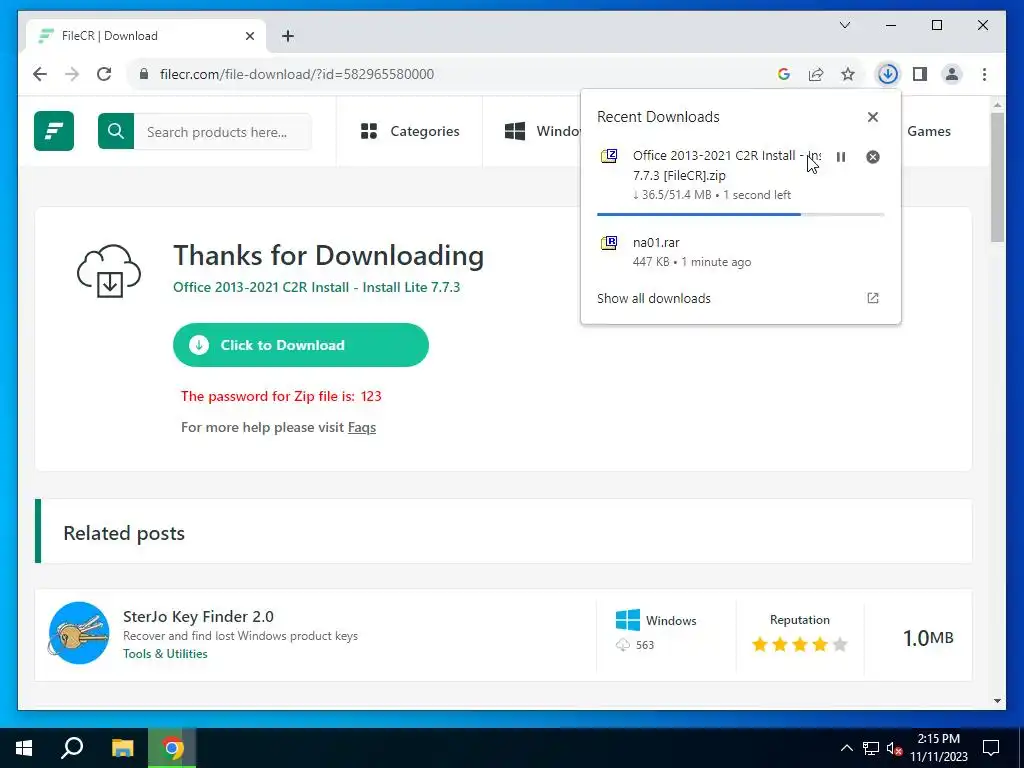1024x768 pixels.
Task: Open taskbar search magnifier
Action: [72, 748]
